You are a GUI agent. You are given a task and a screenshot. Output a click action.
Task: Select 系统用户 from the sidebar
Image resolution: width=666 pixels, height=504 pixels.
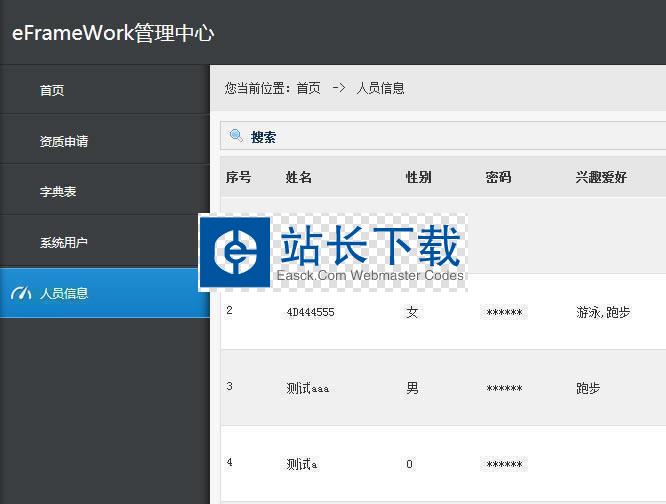coord(64,243)
